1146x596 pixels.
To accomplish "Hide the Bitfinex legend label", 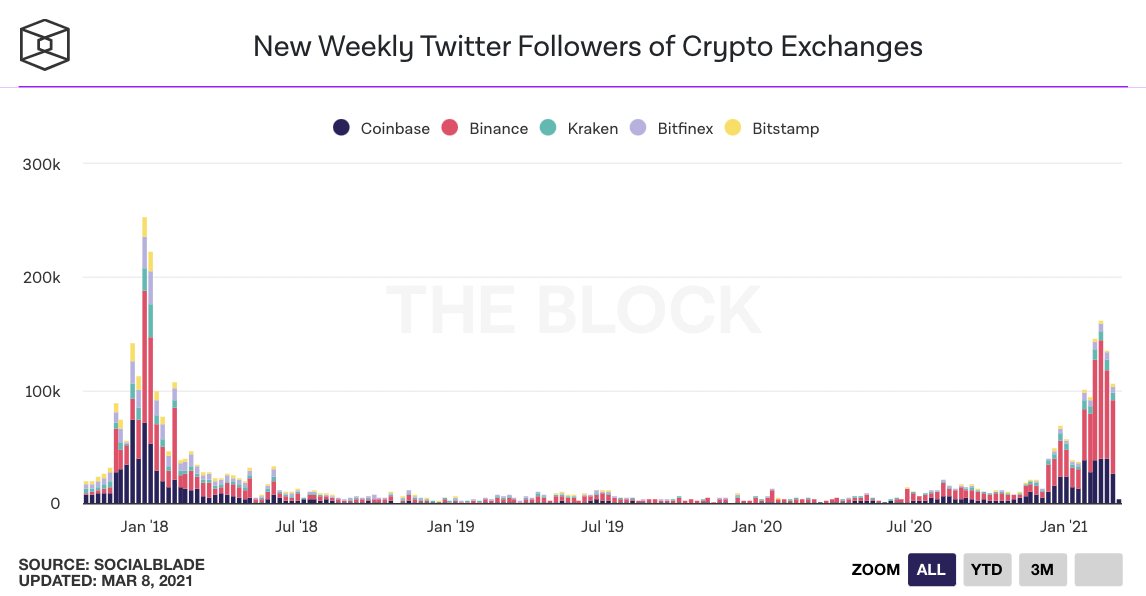I will (685, 128).
